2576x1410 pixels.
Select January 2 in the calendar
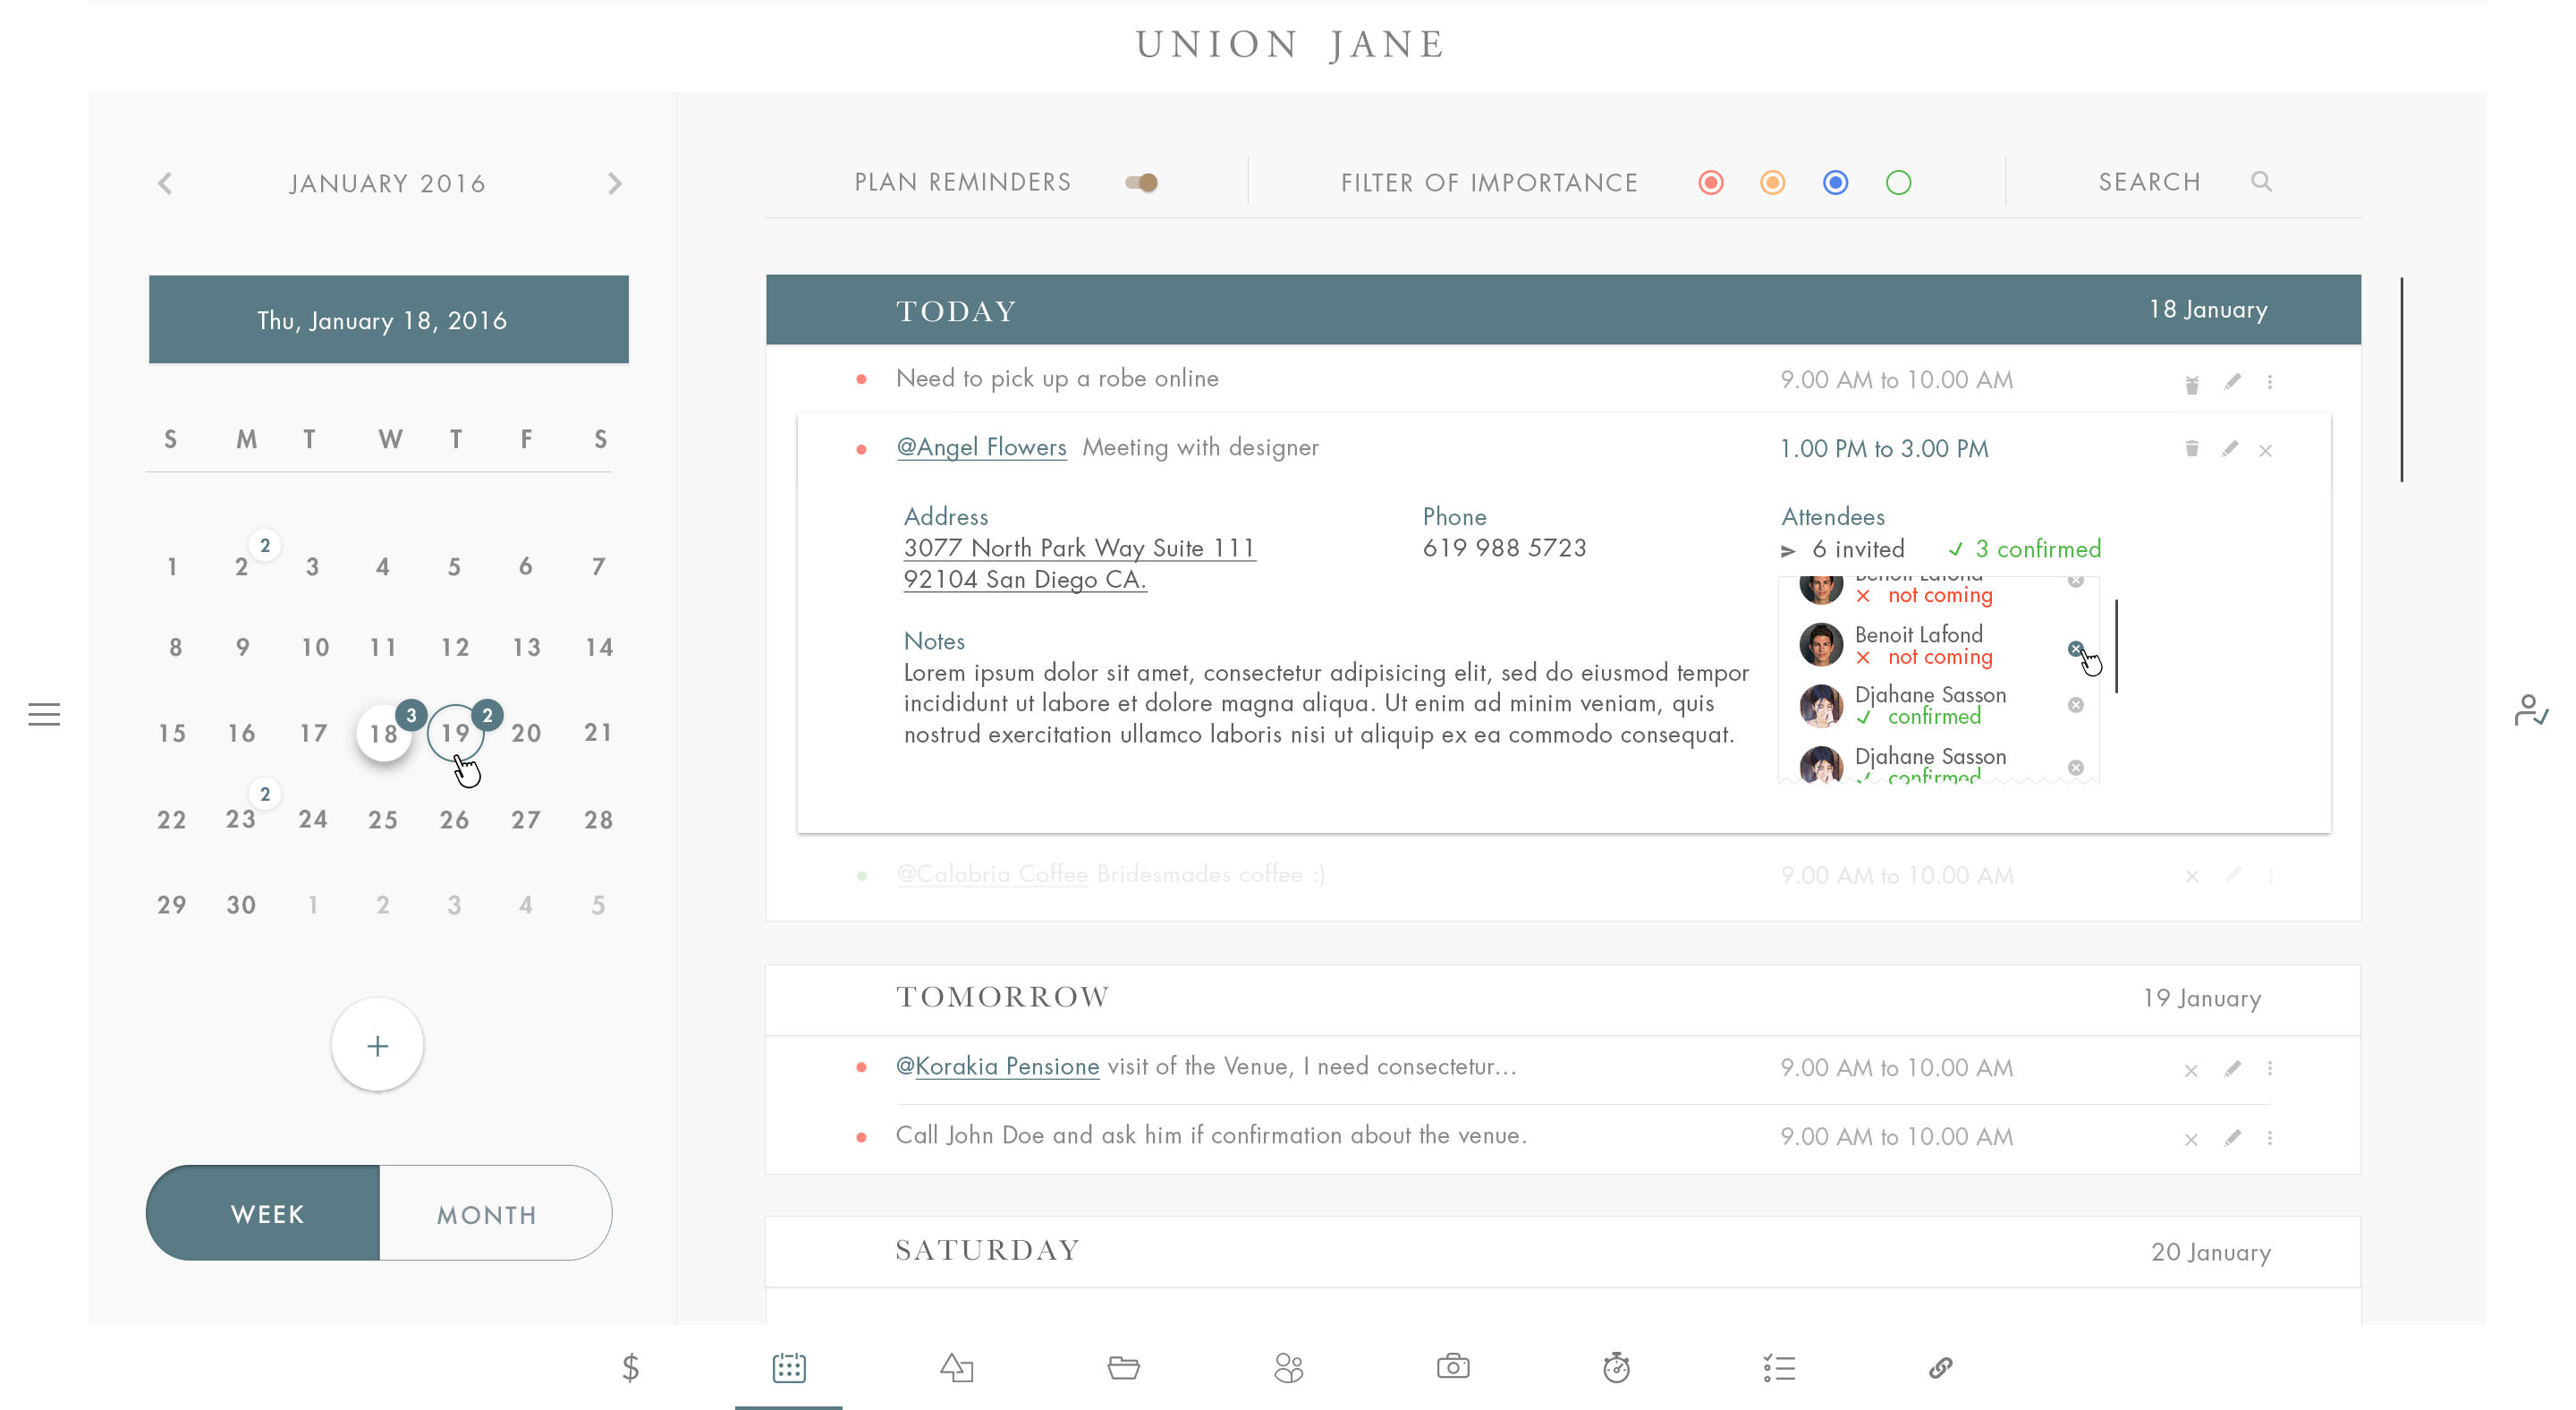point(241,567)
